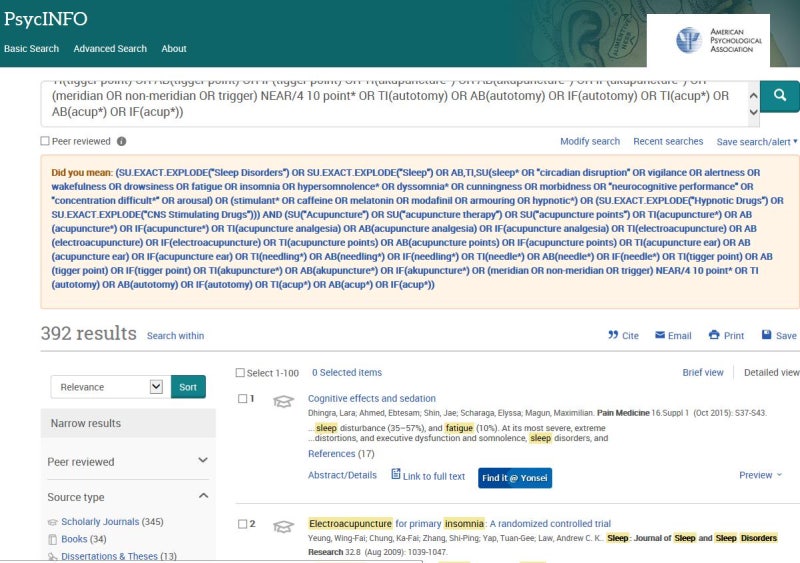Click the Modify search link
This screenshot has height=563, width=800.
coord(590,141)
